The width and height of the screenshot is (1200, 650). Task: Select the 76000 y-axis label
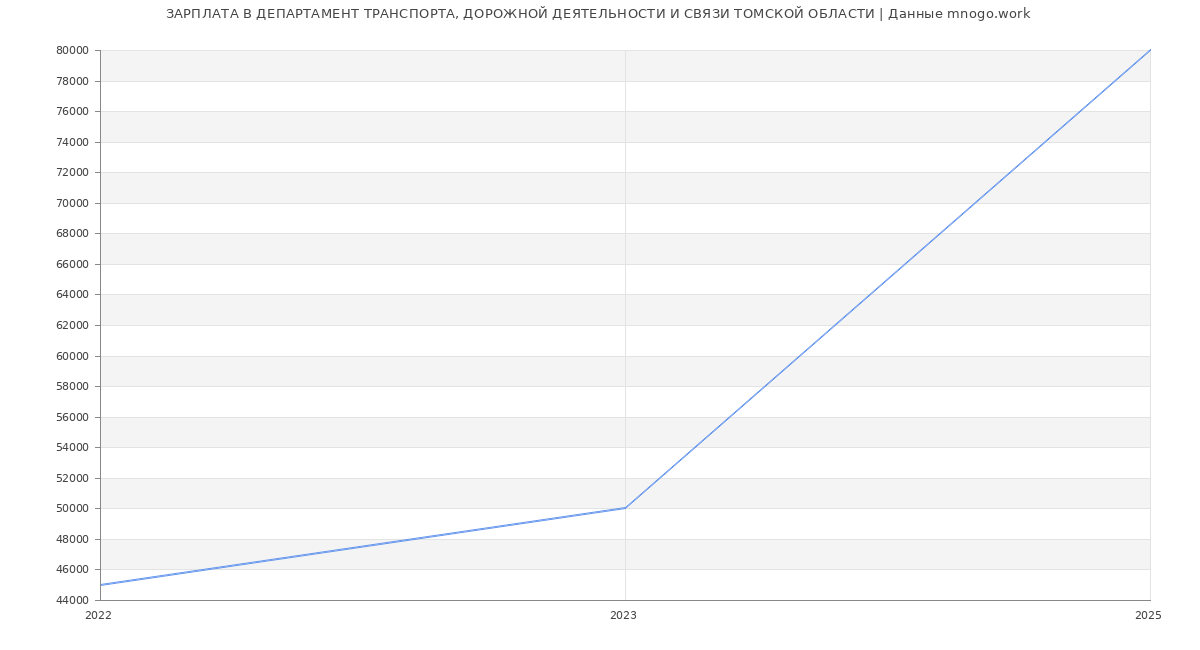72,111
